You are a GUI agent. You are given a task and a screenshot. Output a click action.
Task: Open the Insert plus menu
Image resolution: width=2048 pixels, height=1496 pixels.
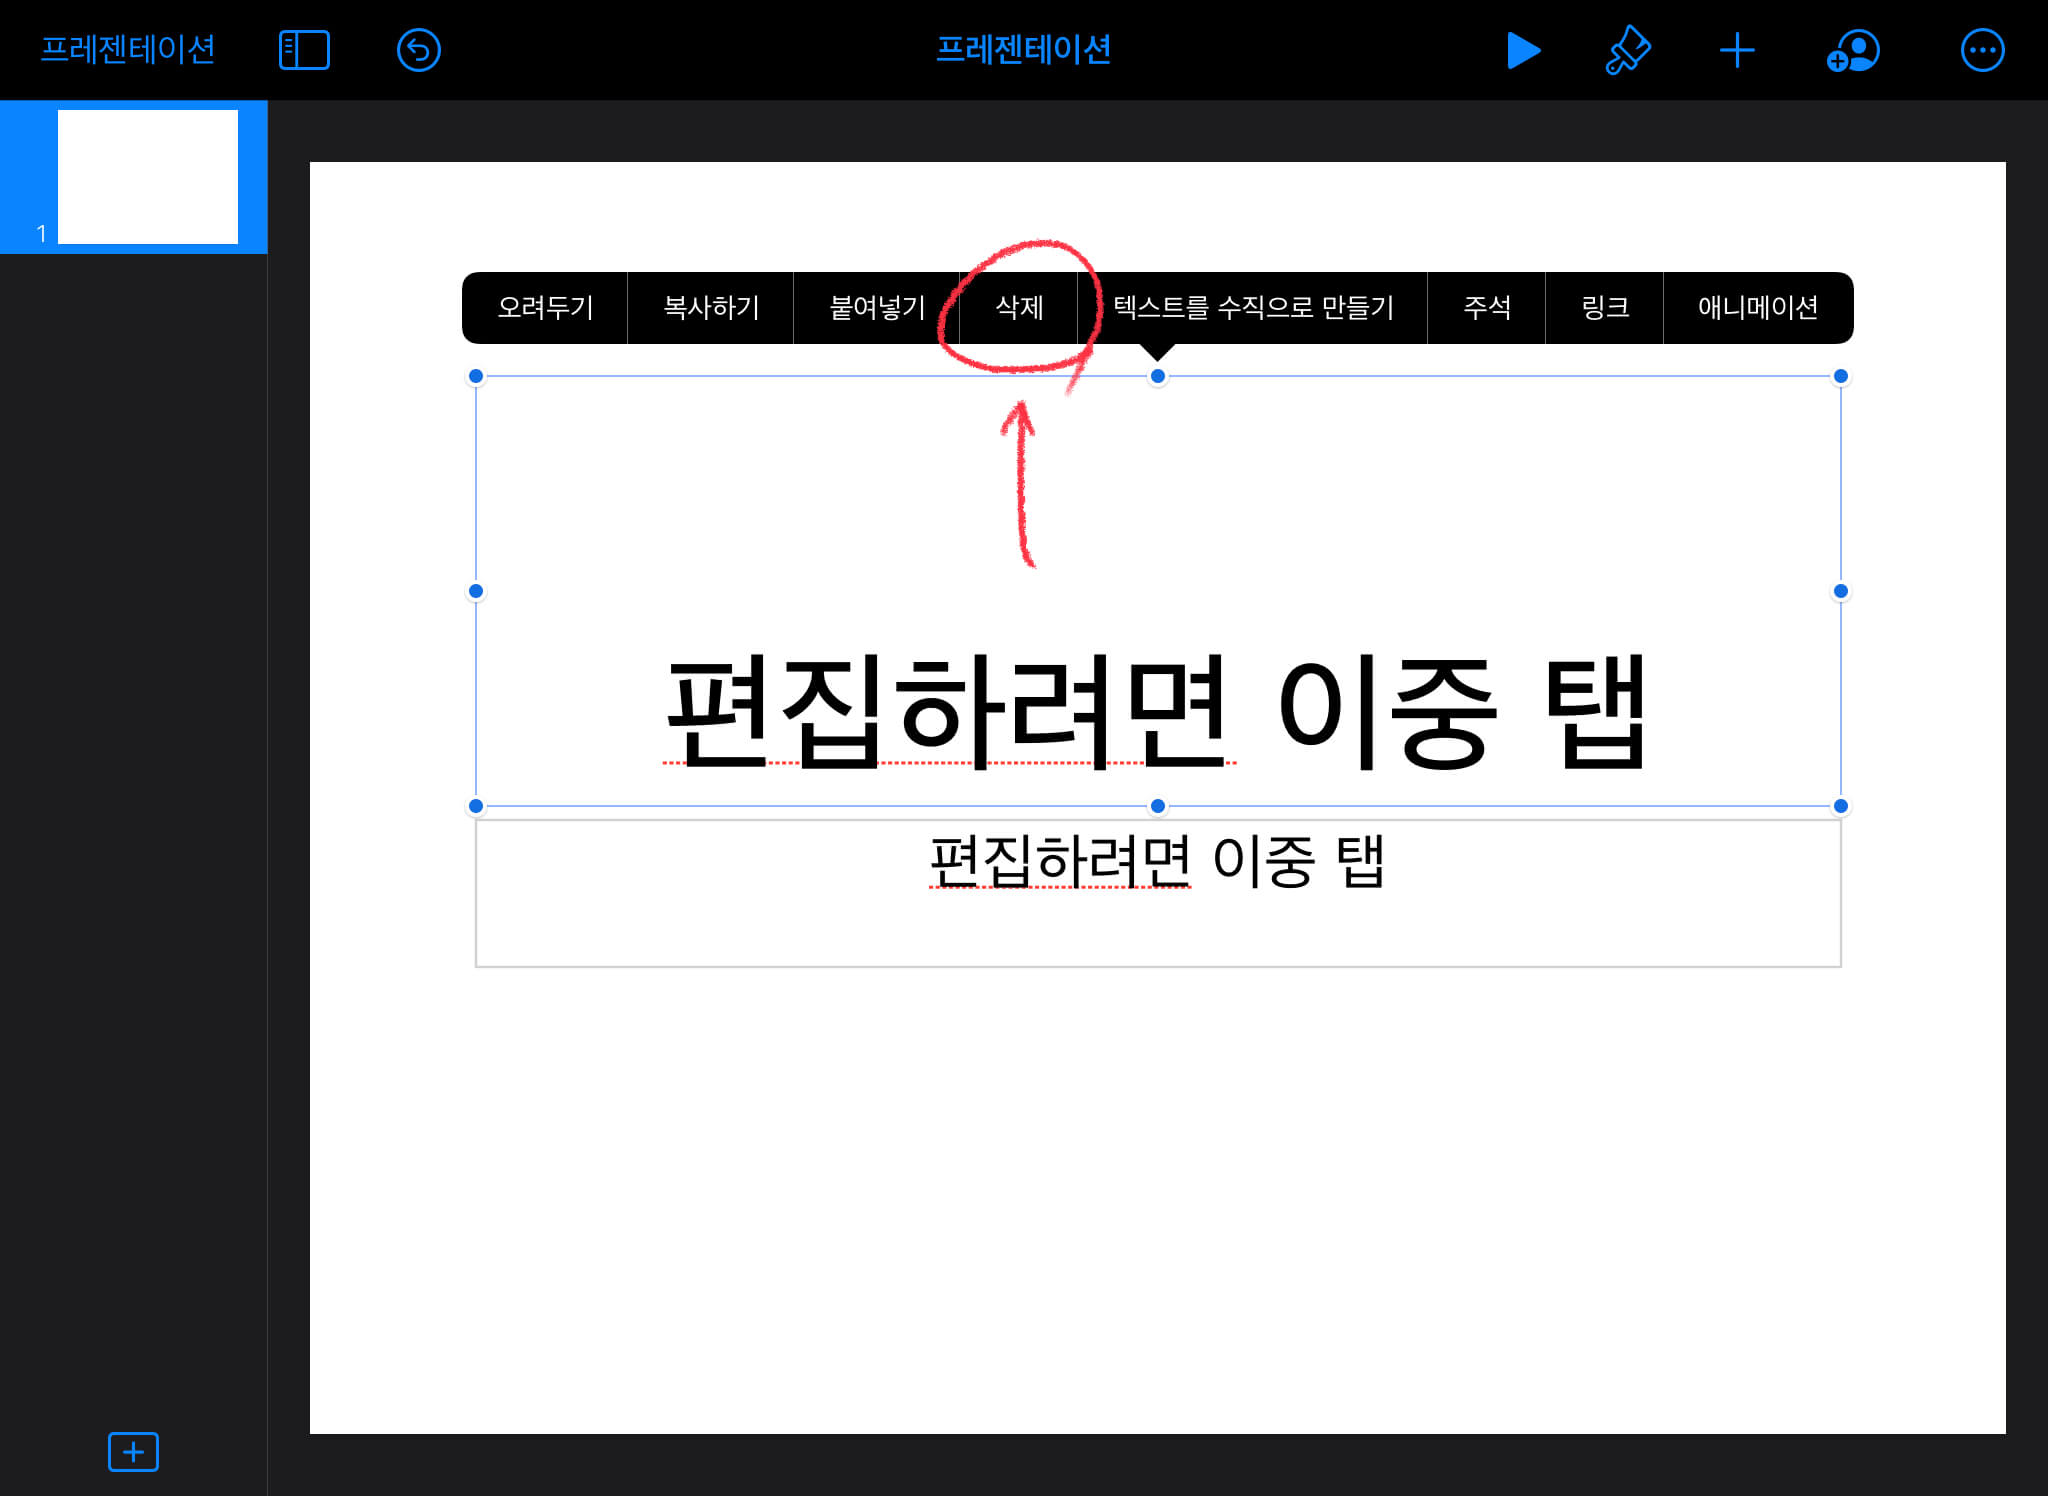point(1737,50)
